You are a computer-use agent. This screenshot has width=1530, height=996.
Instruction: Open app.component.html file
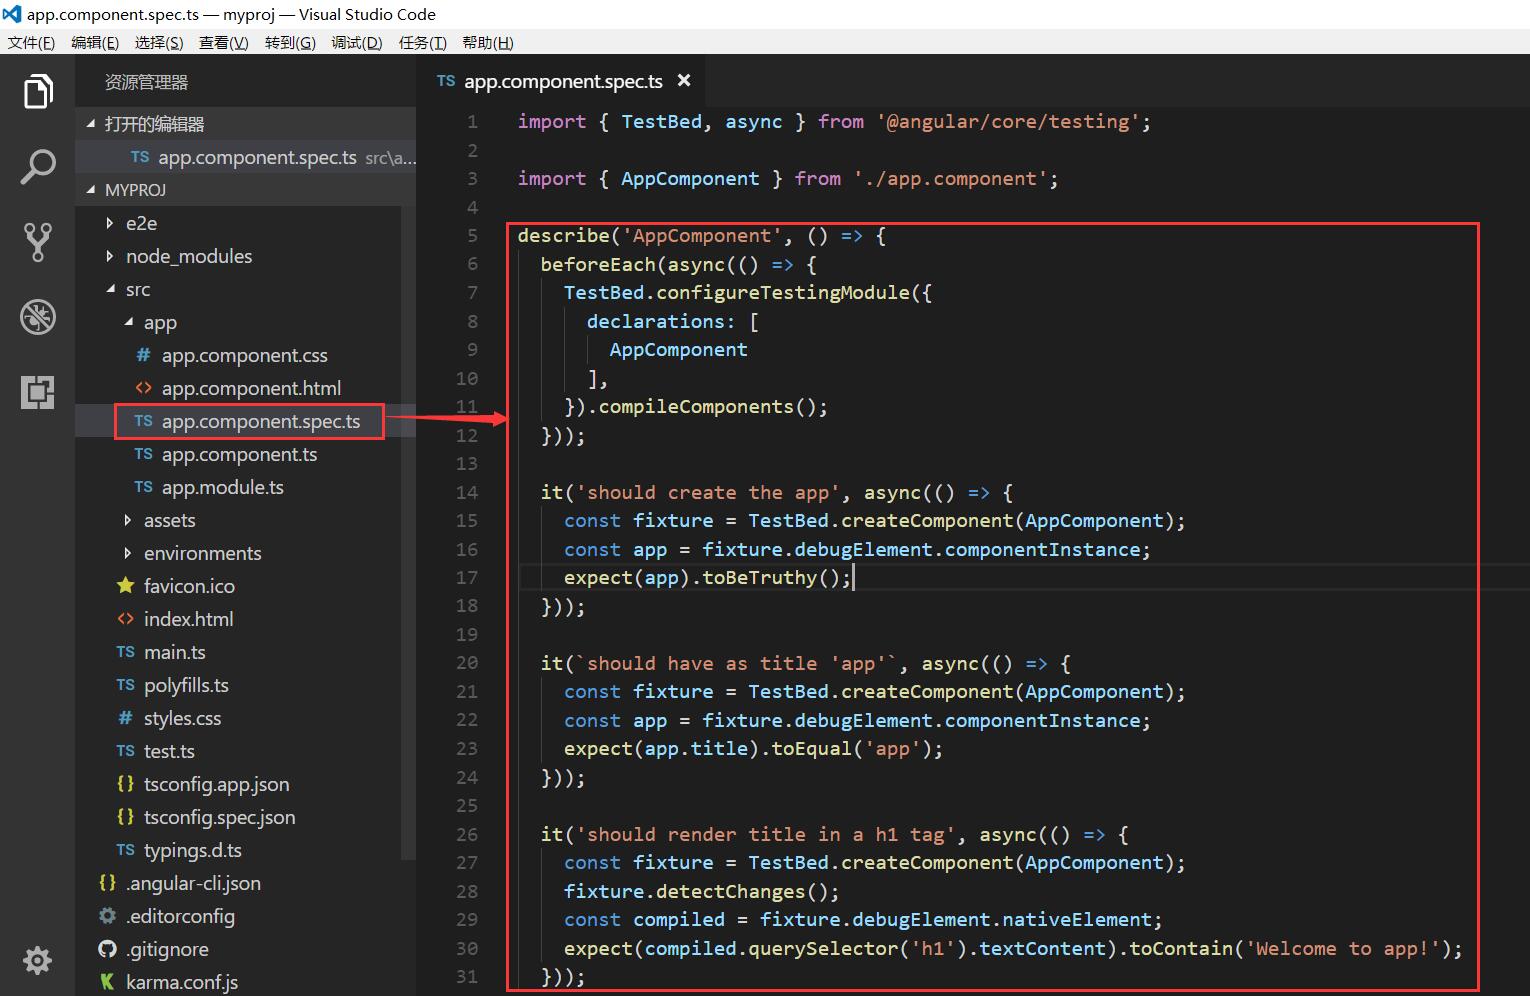tap(238, 388)
